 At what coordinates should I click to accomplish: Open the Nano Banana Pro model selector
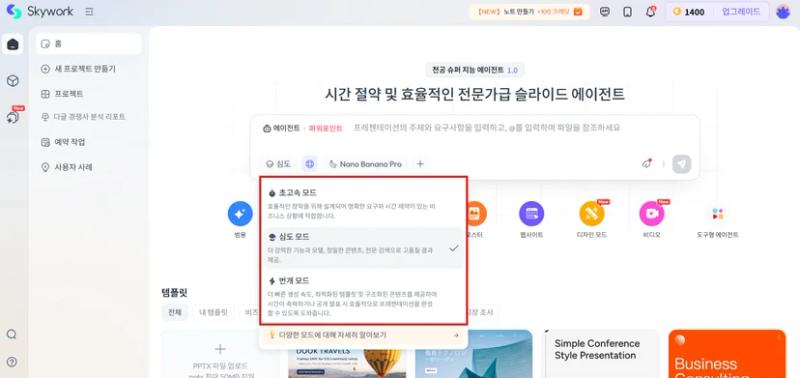click(365, 164)
